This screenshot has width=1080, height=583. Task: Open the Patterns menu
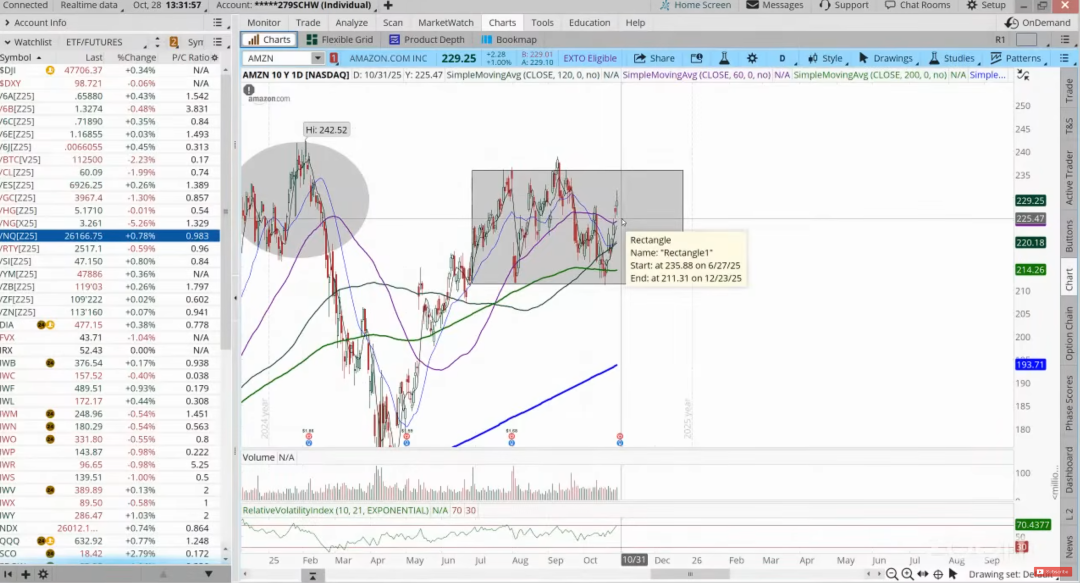[x=1016, y=59]
